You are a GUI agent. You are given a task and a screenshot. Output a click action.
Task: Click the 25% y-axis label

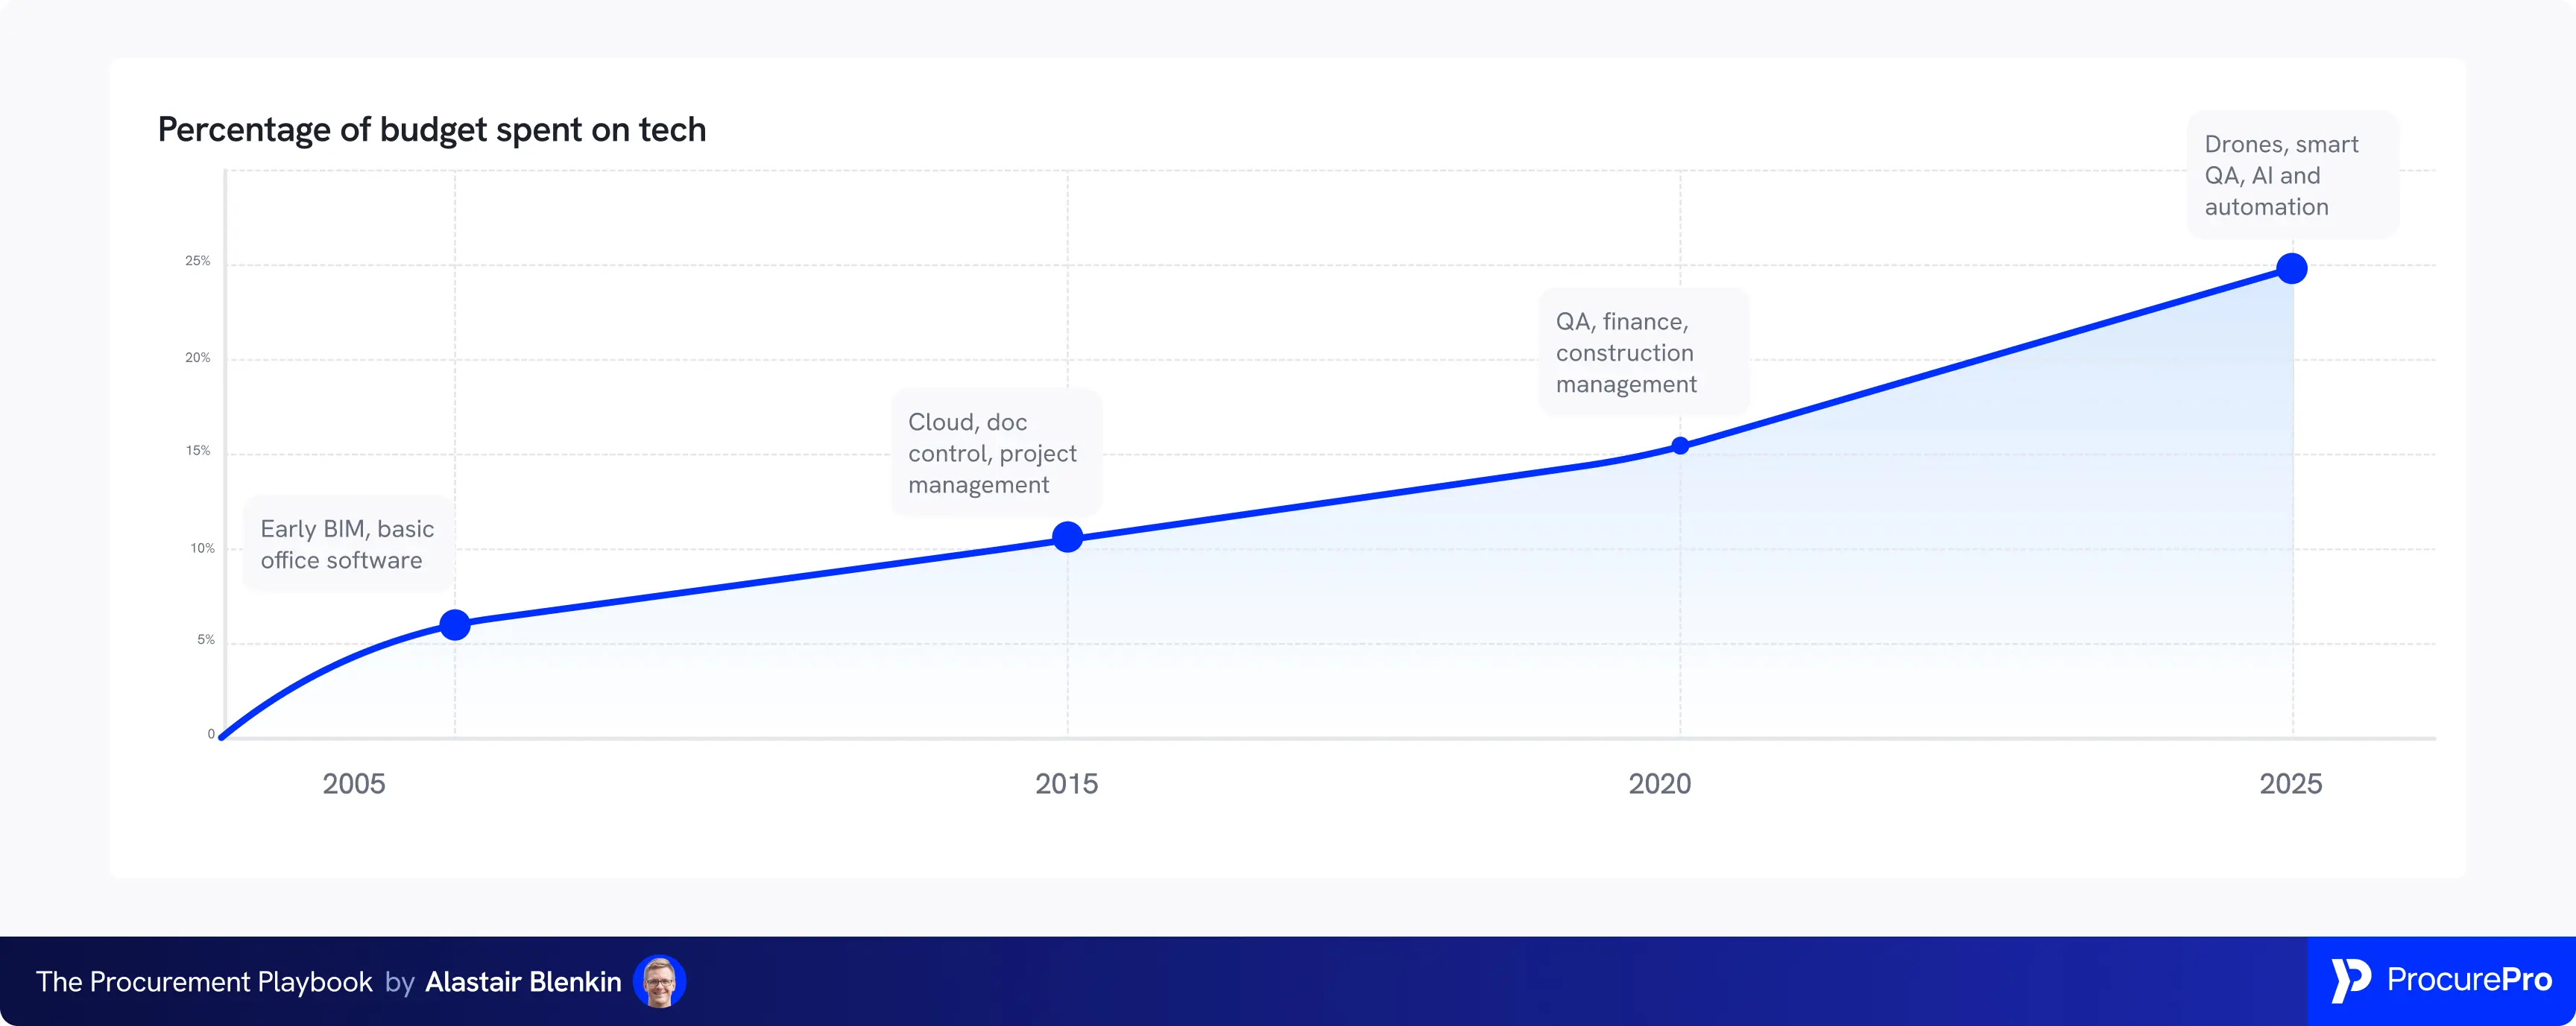pyautogui.click(x=197, y=261)
